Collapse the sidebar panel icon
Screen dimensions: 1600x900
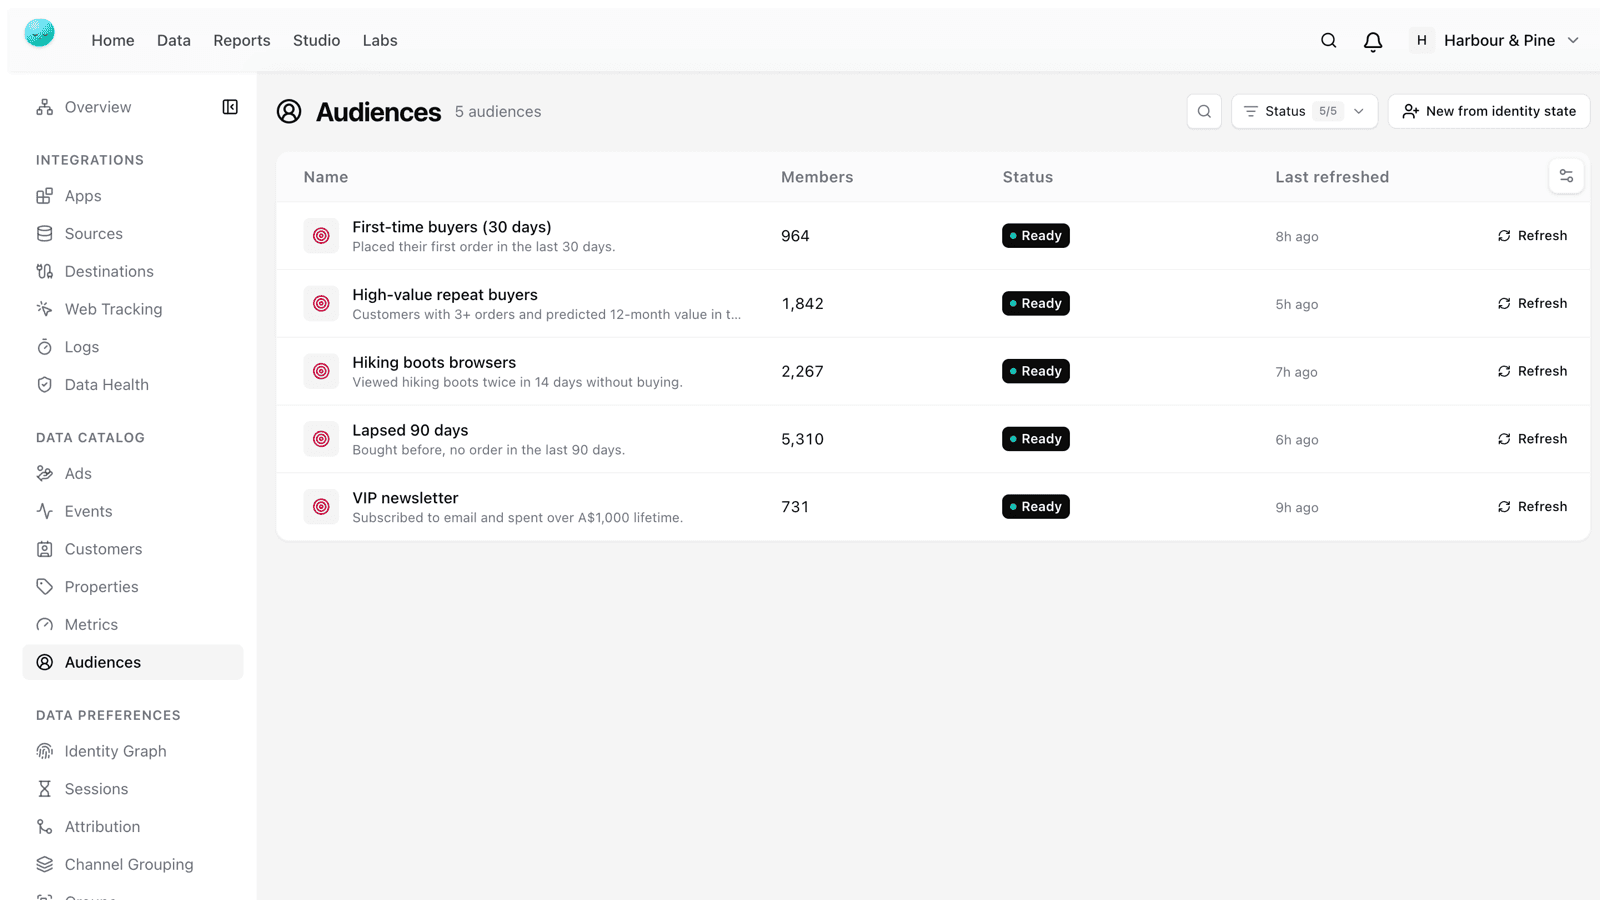[x=230, y=107]
